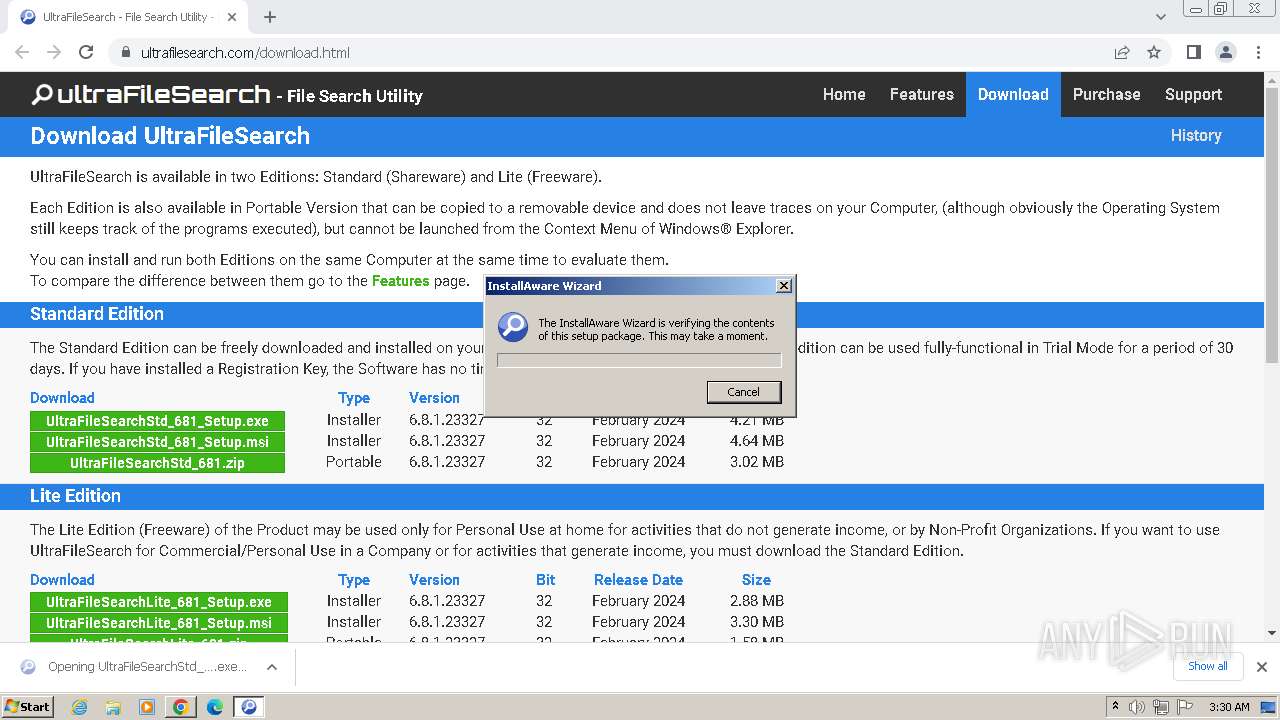This screenshot has width=1280, height=720.
Task: Open File Explorer from taskbar
Action: [x=113, y=707]
